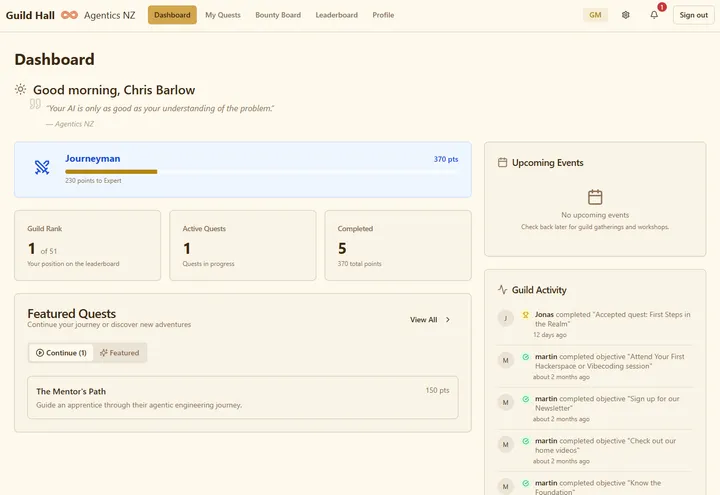Open The Mentor's Path quest card
Image resolution: width=720 pixels, height=495 pixels.
click(242, 398)
